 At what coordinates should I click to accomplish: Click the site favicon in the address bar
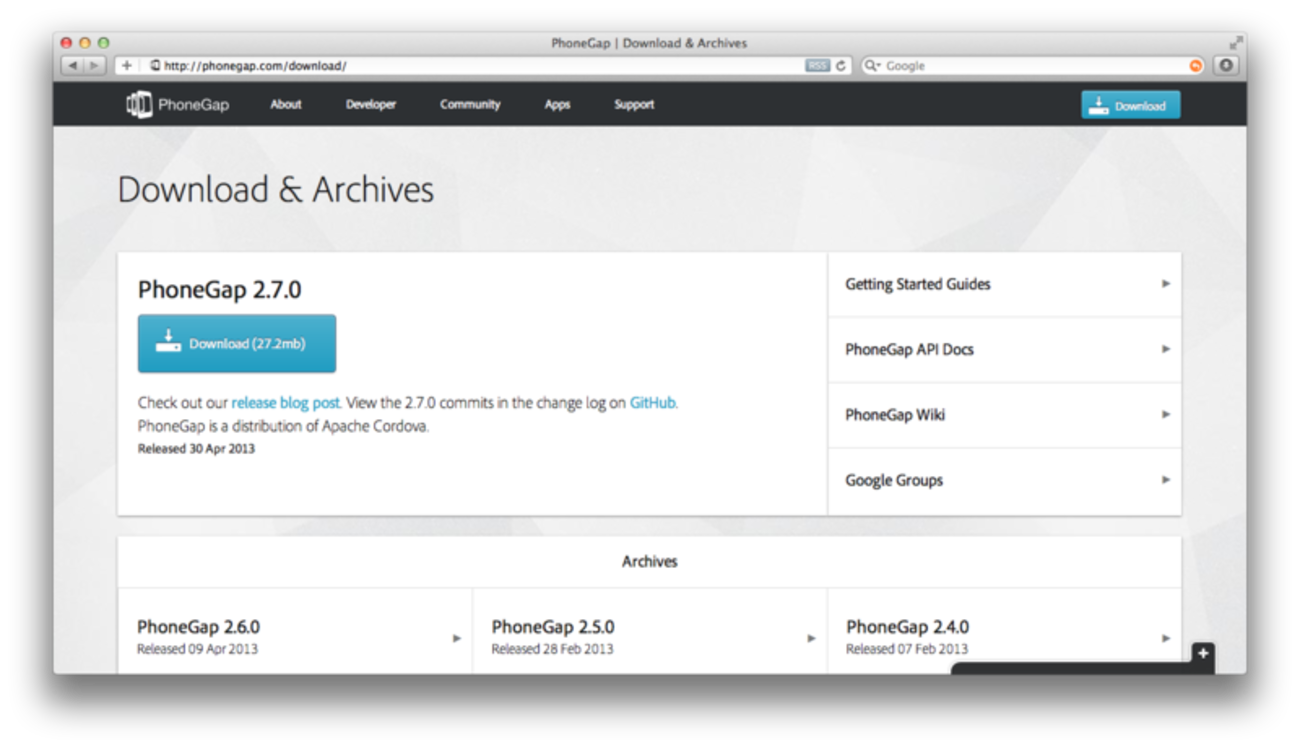pos(155,66)
